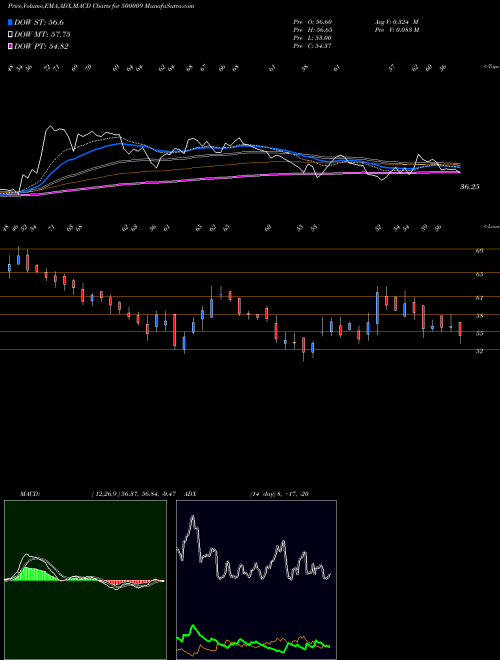Screen dimensions: 500x660
Task: Click the 65 price axis label
Action: pos(479,274)
